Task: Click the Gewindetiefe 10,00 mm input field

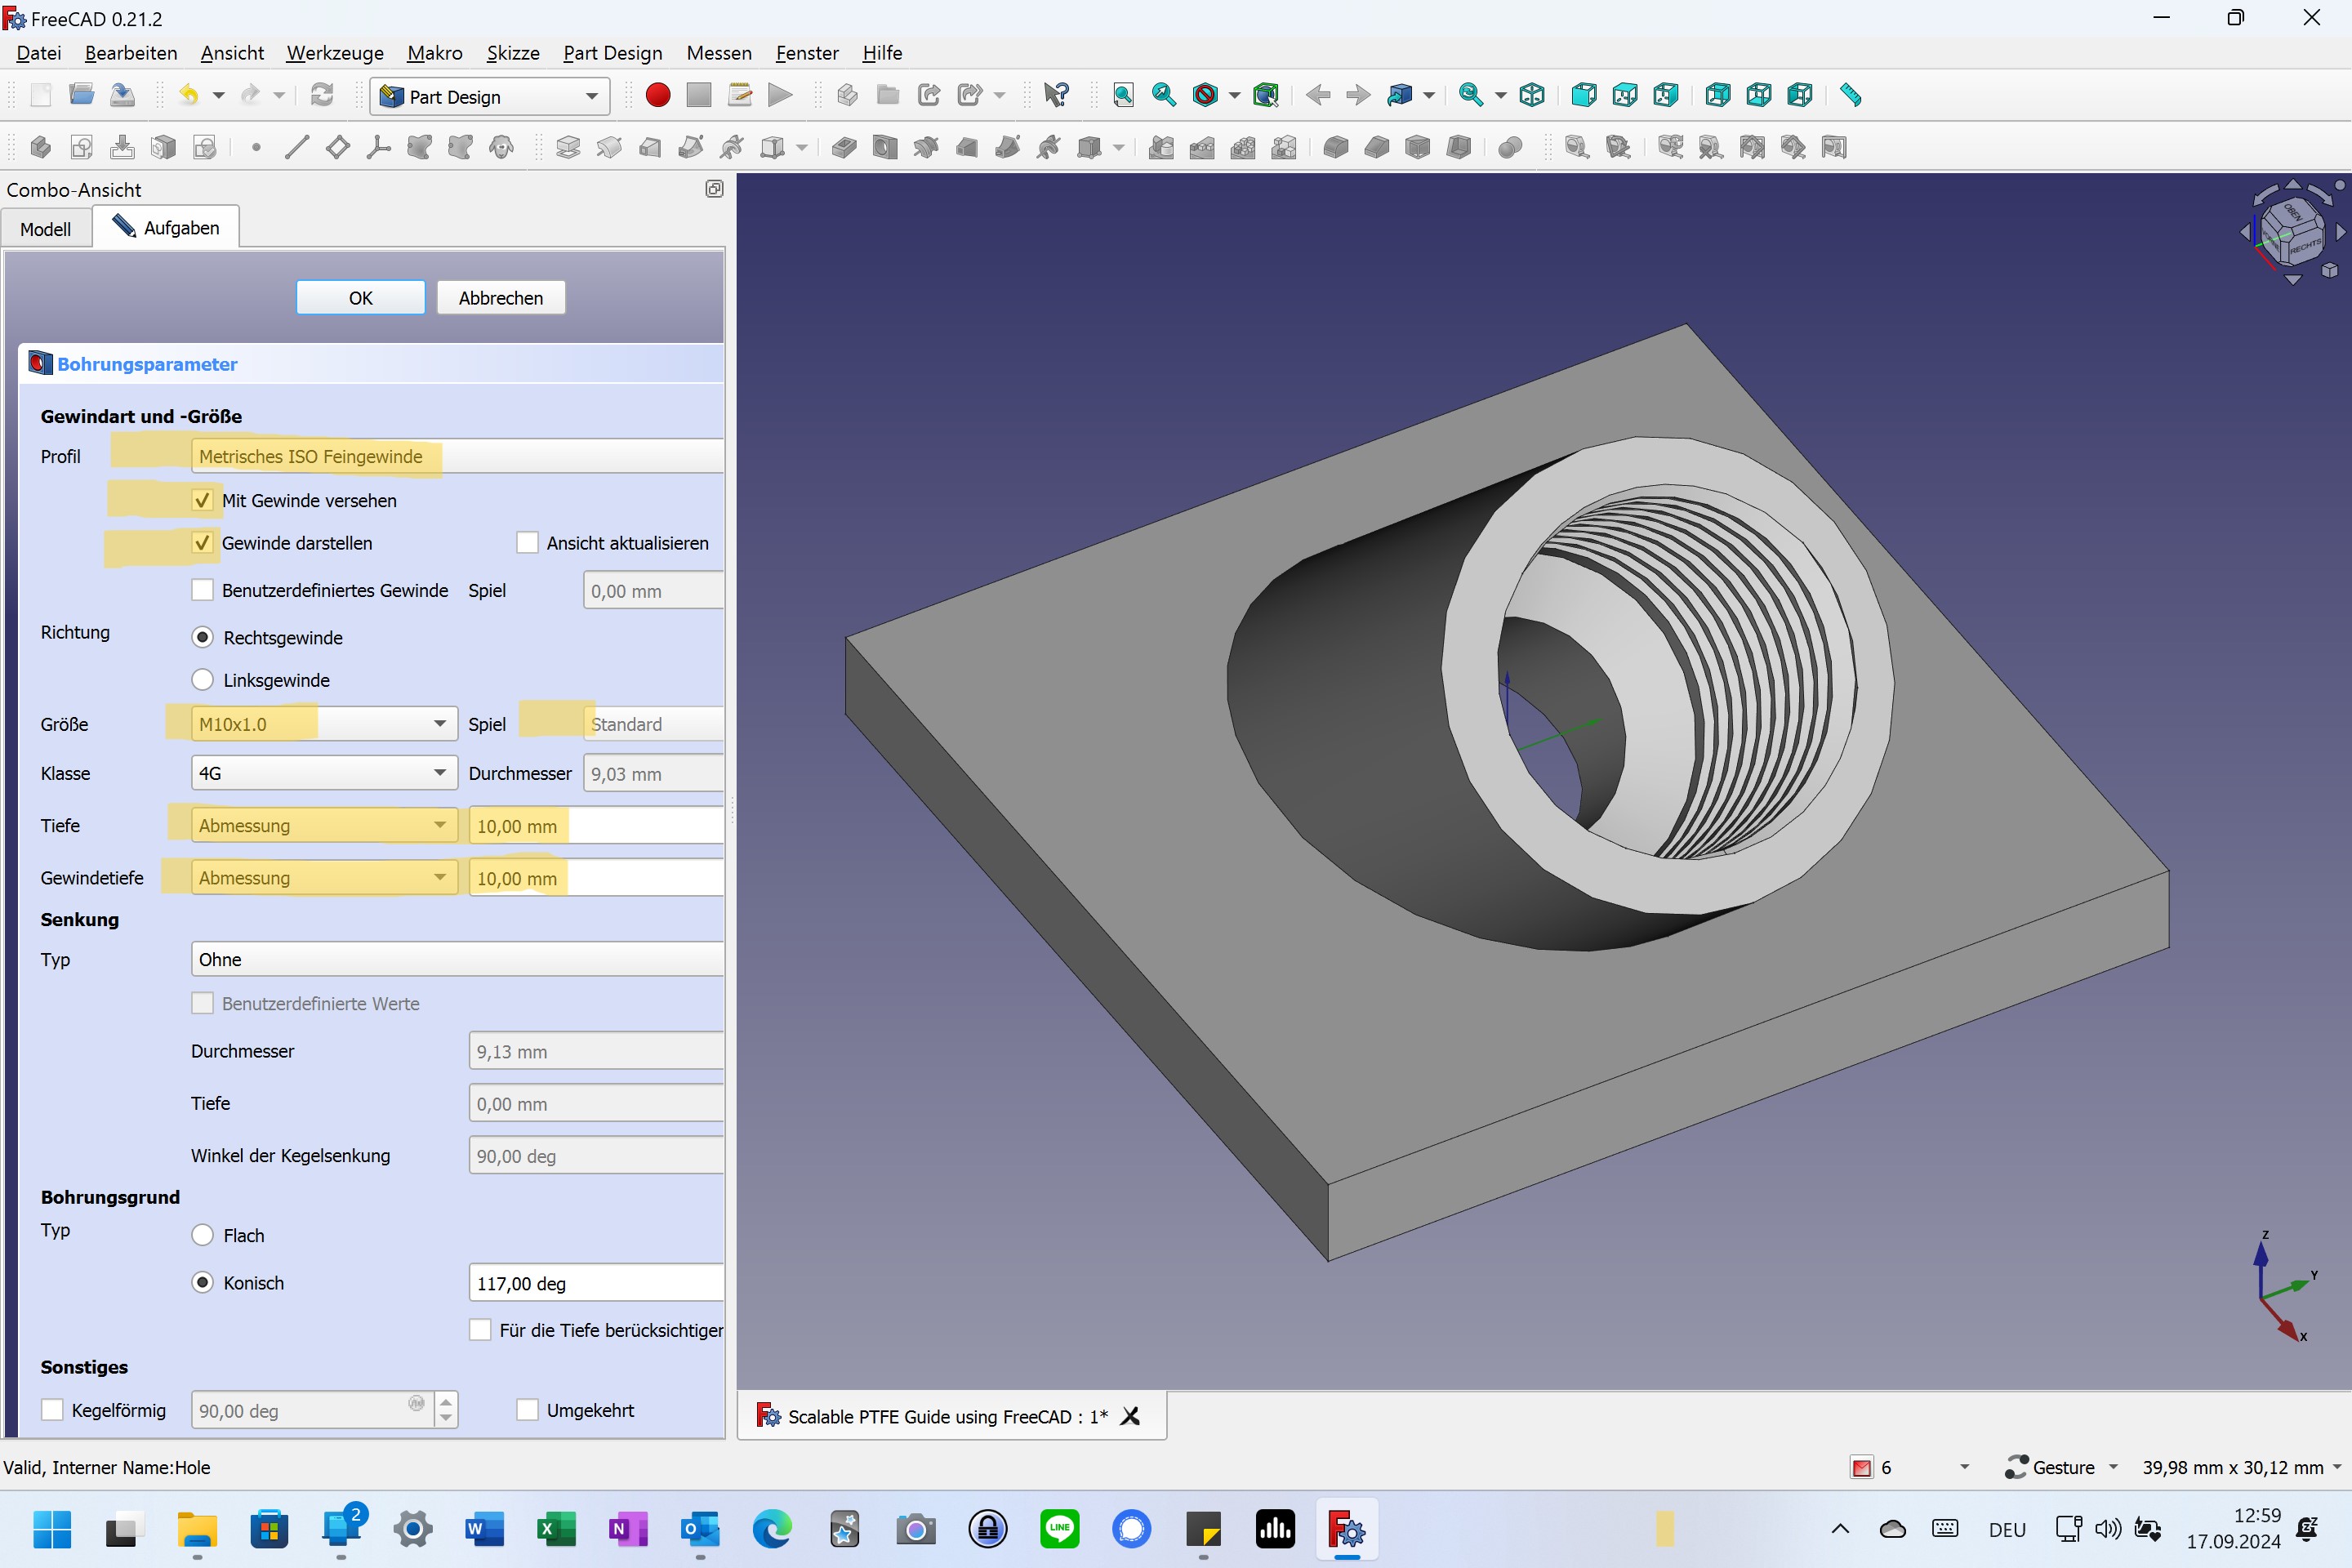Action: pos(596,878)
